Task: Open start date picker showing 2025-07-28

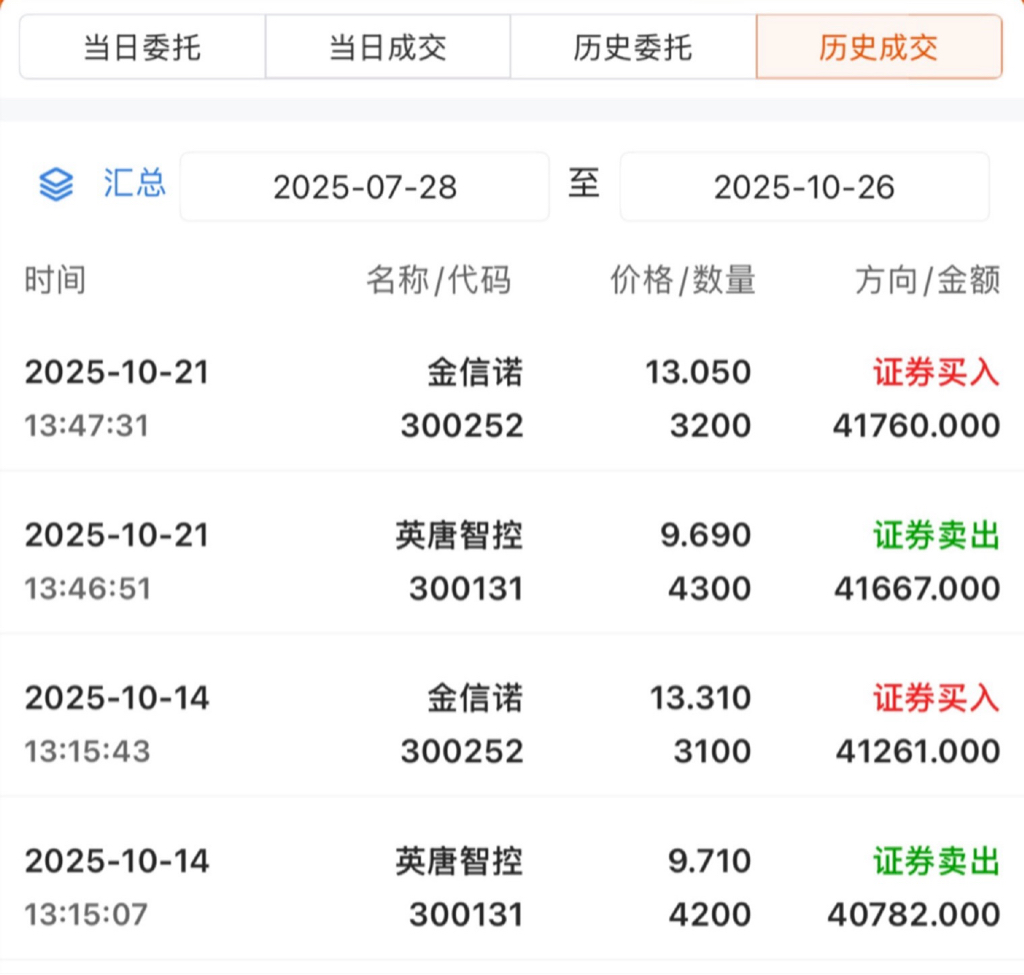Action: click(x=365, y=187)
